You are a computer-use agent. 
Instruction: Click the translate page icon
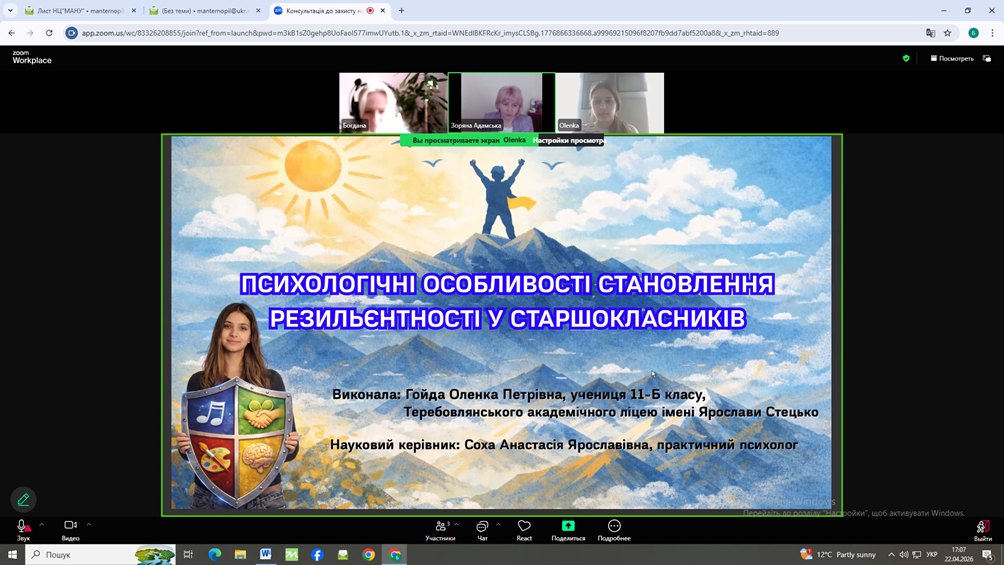[930, 33]
